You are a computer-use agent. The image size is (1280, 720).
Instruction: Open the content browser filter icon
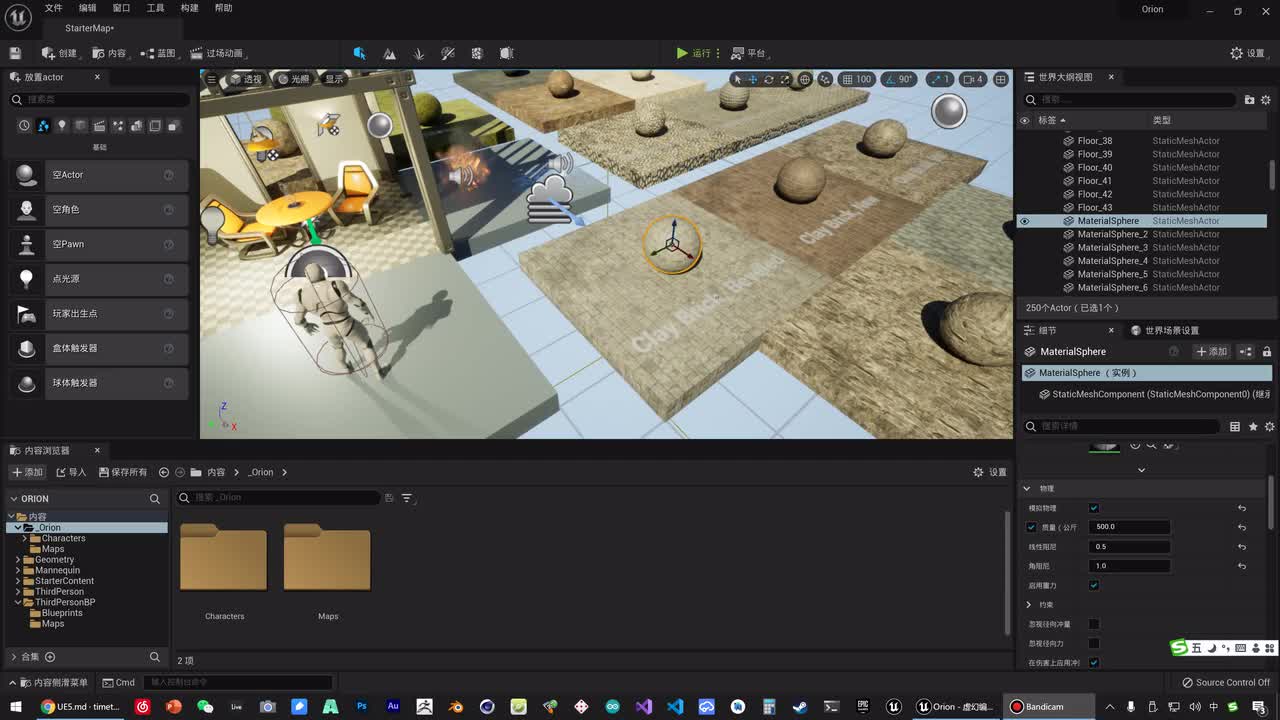(407, 498)
